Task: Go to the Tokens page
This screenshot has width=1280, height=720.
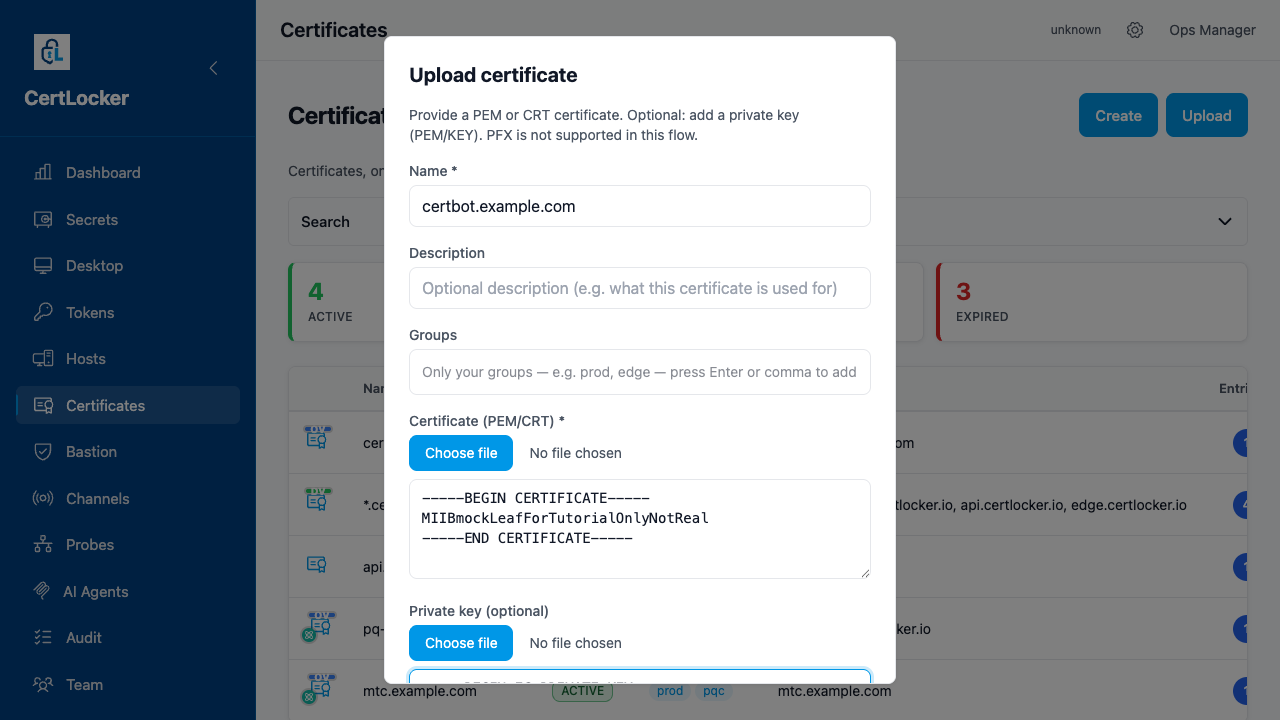Action: (x=128, y=313)
